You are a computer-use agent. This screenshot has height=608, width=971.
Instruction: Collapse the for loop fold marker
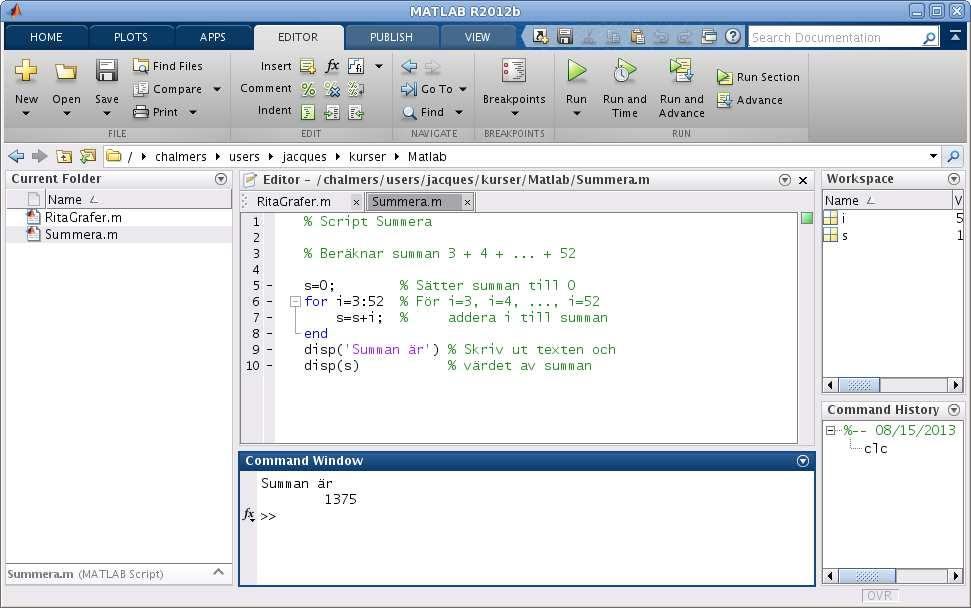pos(295,302)
